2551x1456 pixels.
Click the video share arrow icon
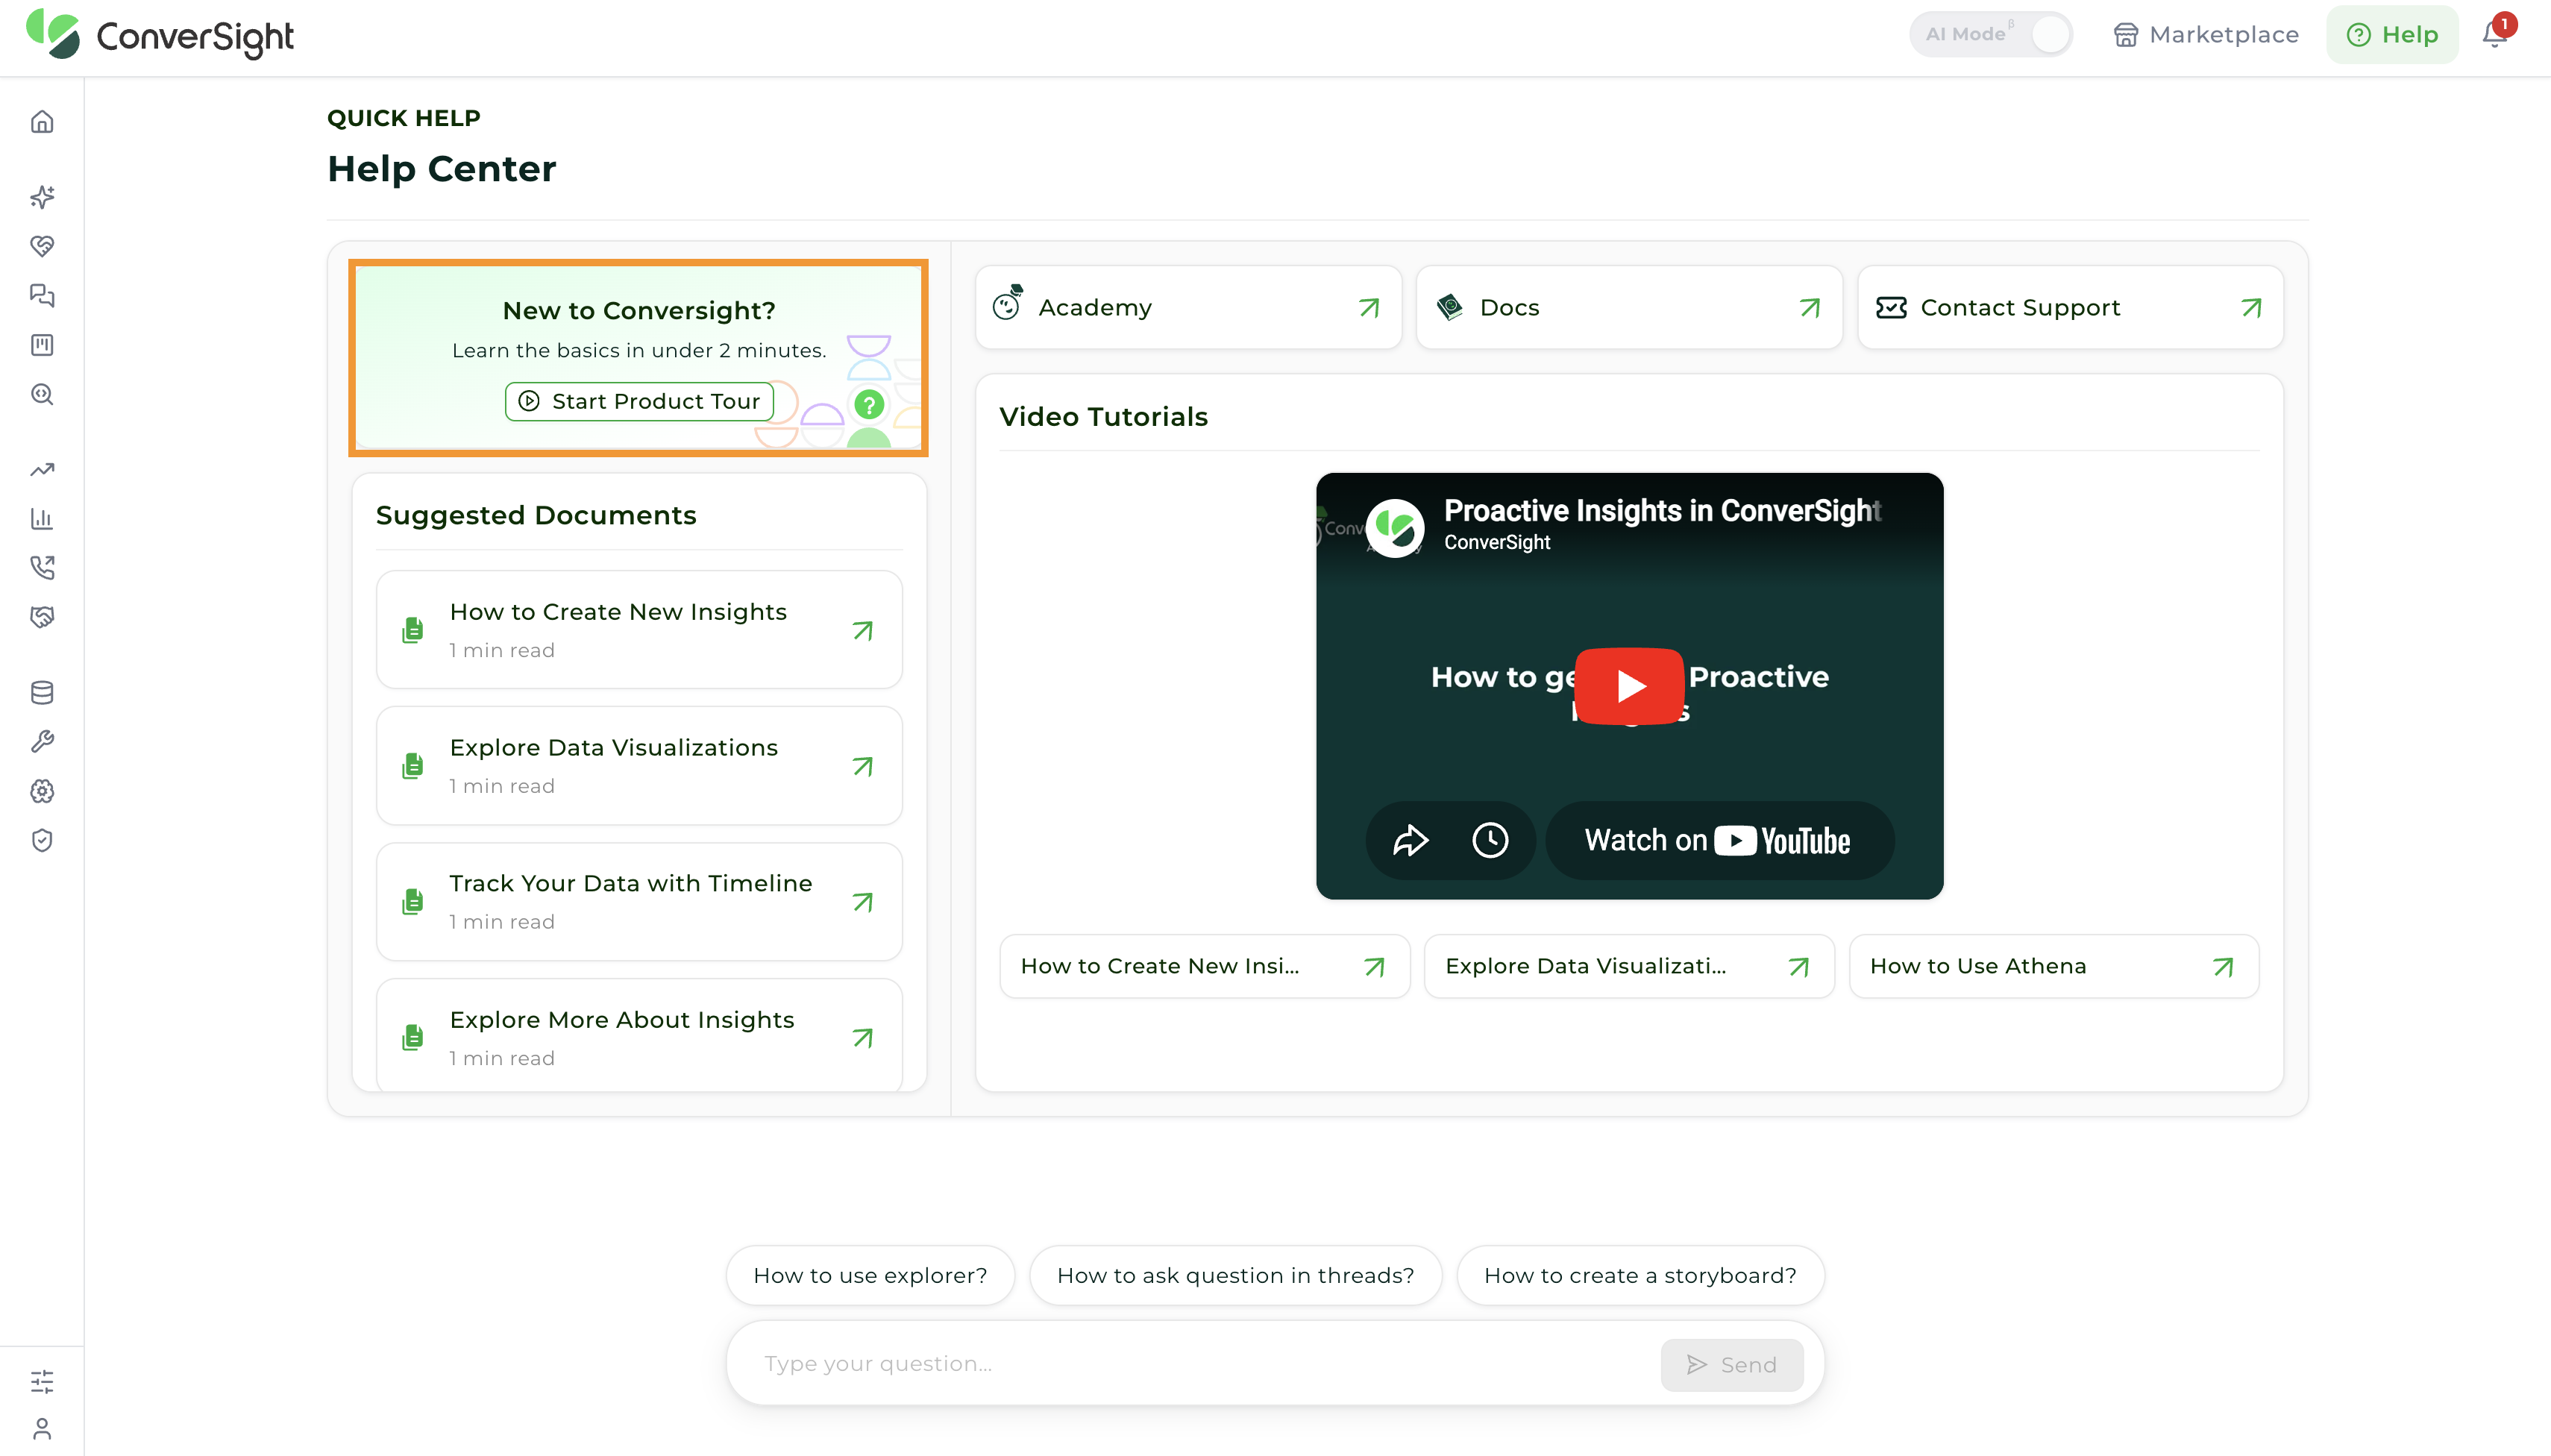[1410, 840]
